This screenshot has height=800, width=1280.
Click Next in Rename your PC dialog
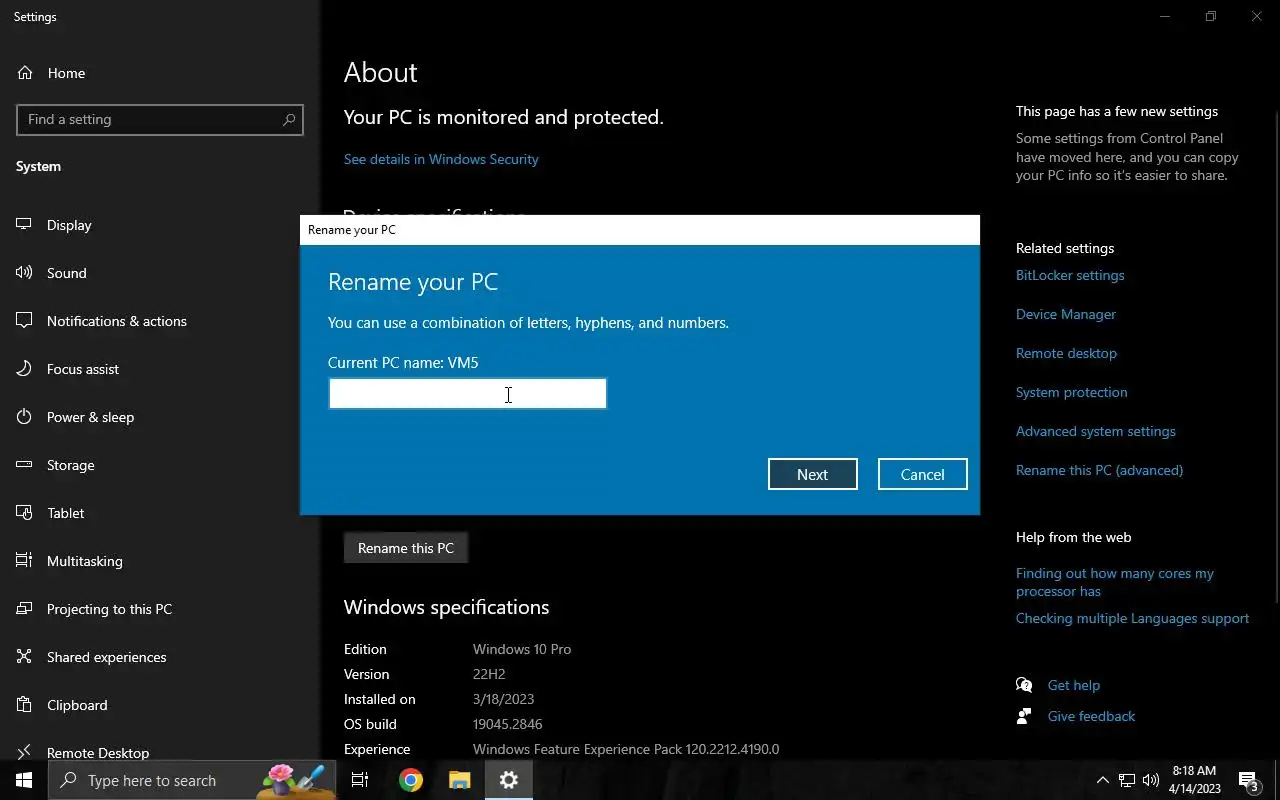(812, 474)
